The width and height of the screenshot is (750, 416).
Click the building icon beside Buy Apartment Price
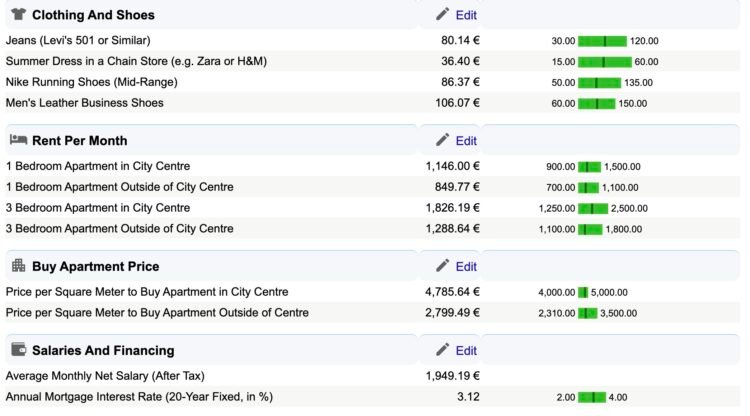[18, 266]
